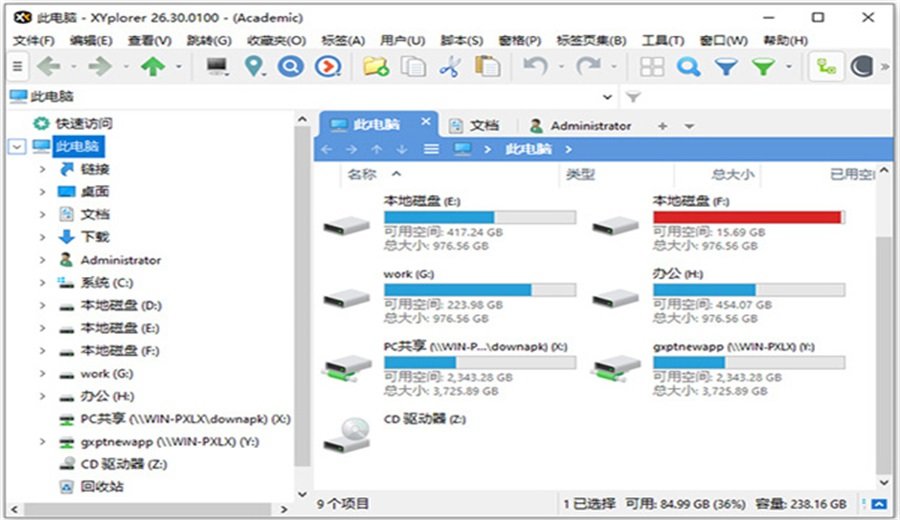This screenshot has width=900, height=520.
Task: Go up one level with the green Up arrow
Action: click(x=153, y=67)
